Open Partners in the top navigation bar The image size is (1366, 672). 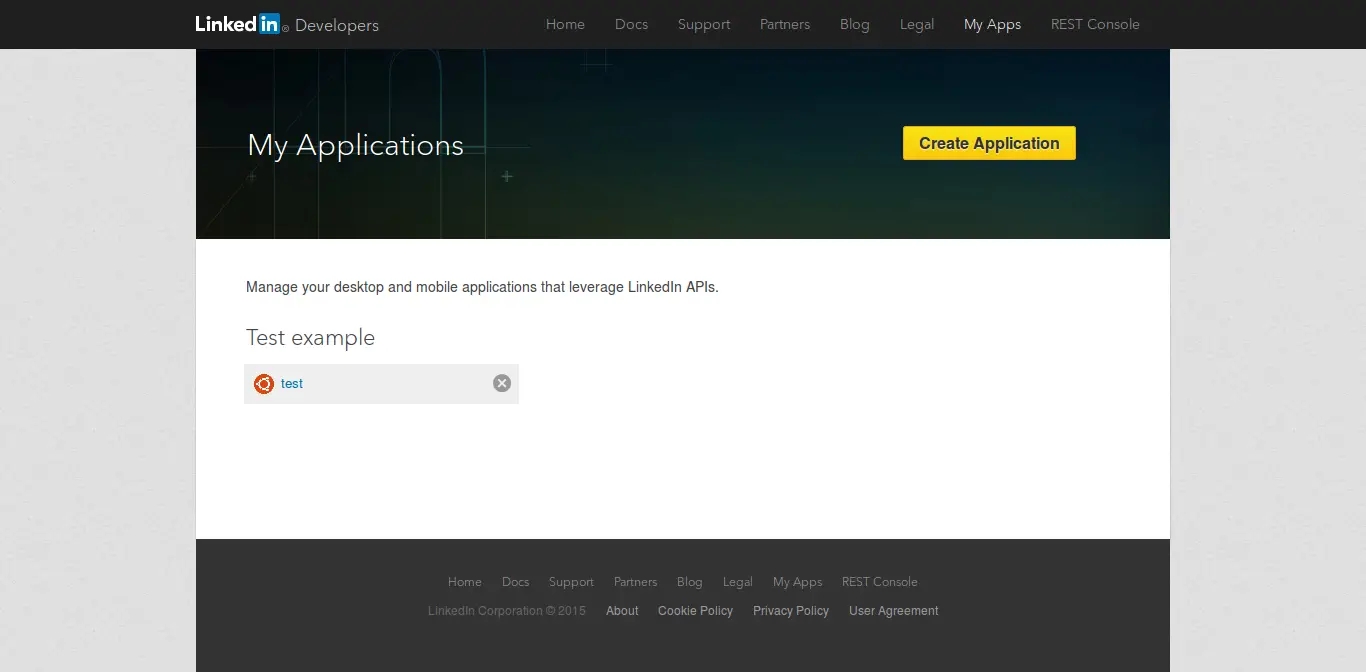pos(785,24)
